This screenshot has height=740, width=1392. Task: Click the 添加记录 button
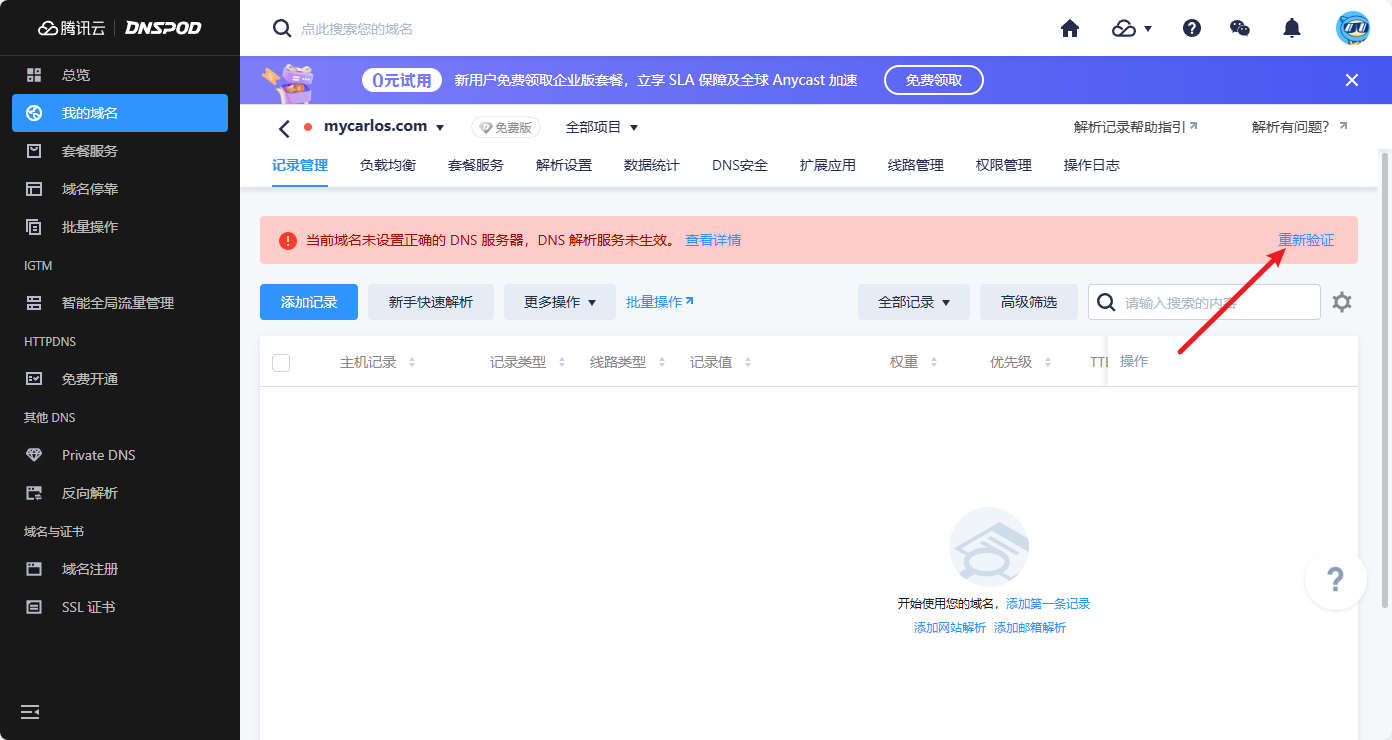(309, 302)
